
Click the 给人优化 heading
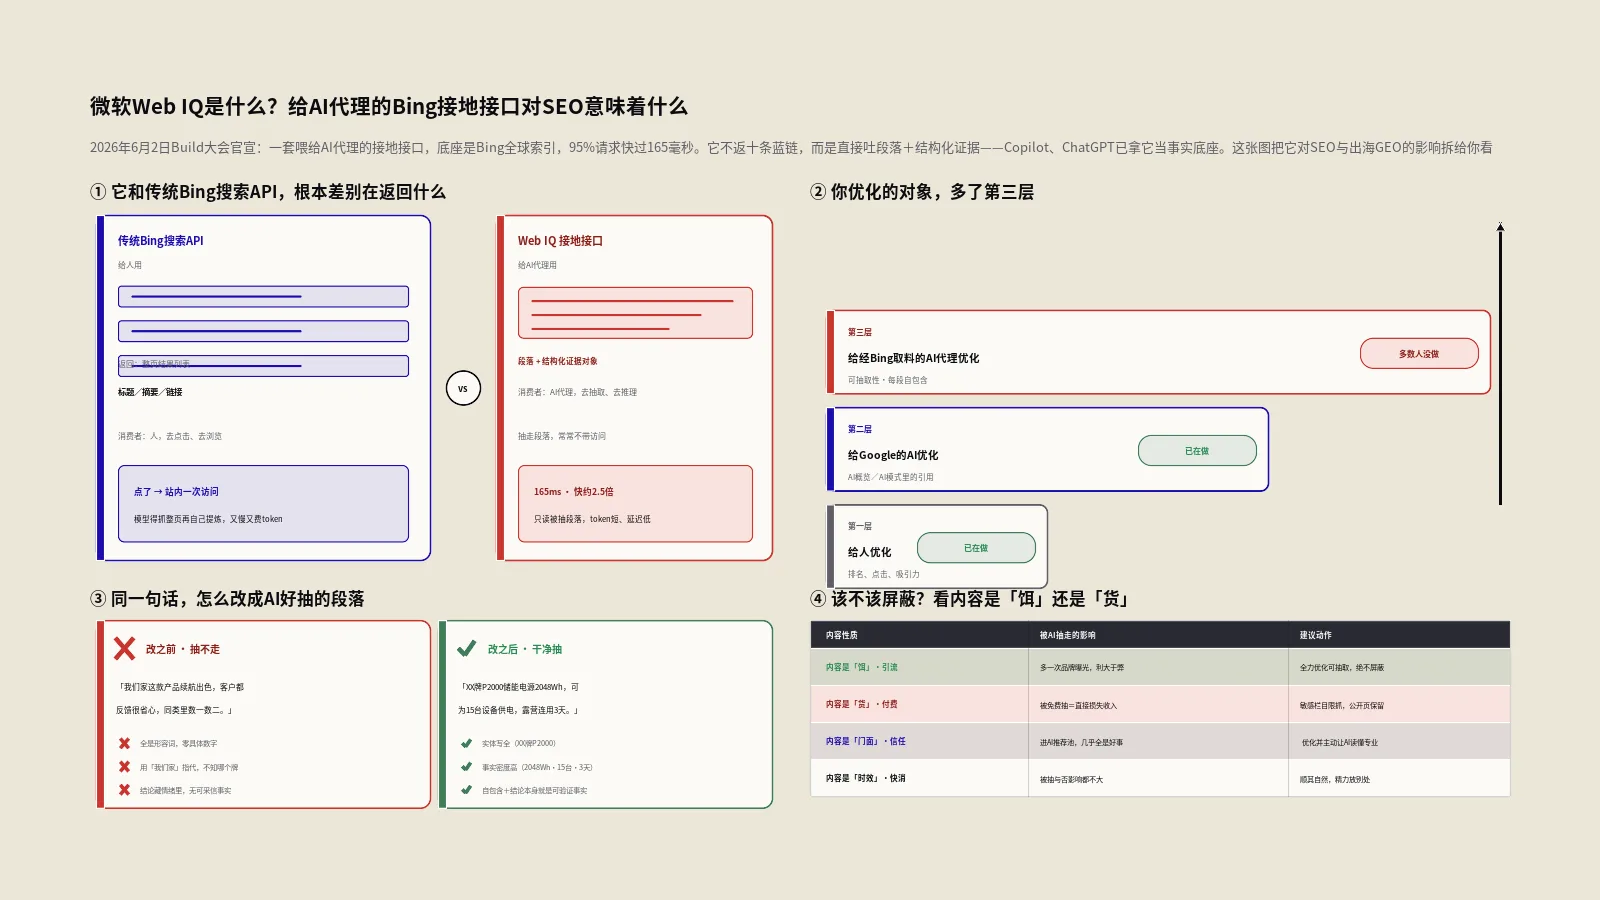coord(869,552)
